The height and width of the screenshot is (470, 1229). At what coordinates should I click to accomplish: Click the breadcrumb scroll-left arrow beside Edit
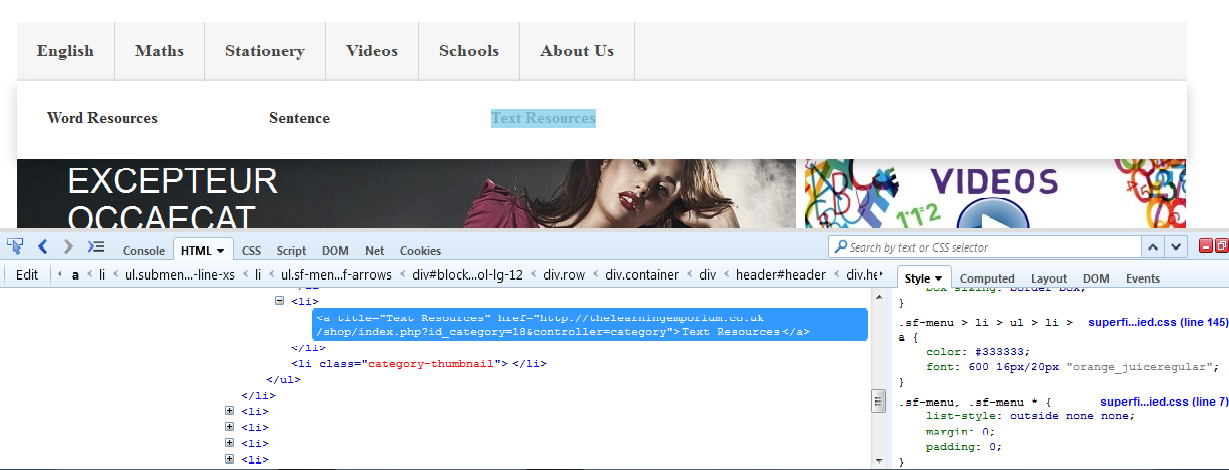tap(59, 274)
